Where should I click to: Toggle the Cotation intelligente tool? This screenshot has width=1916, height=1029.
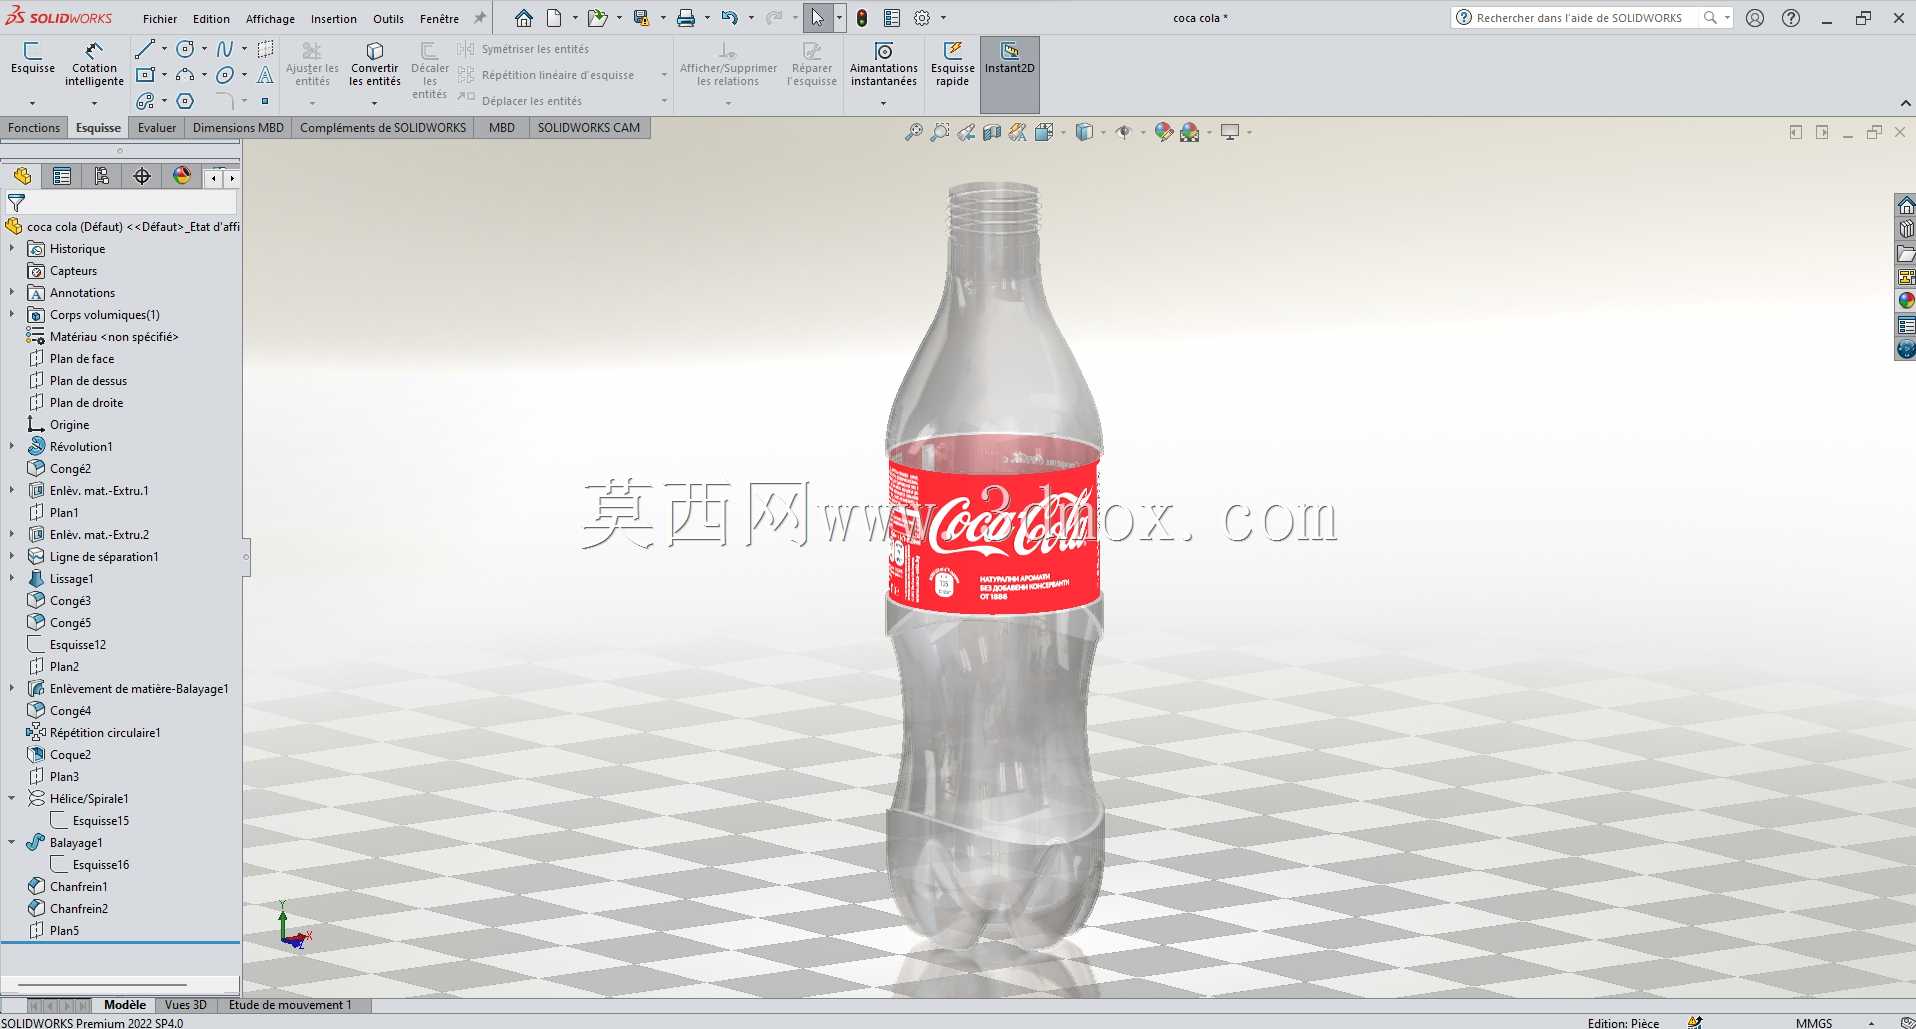click(94, 65)
